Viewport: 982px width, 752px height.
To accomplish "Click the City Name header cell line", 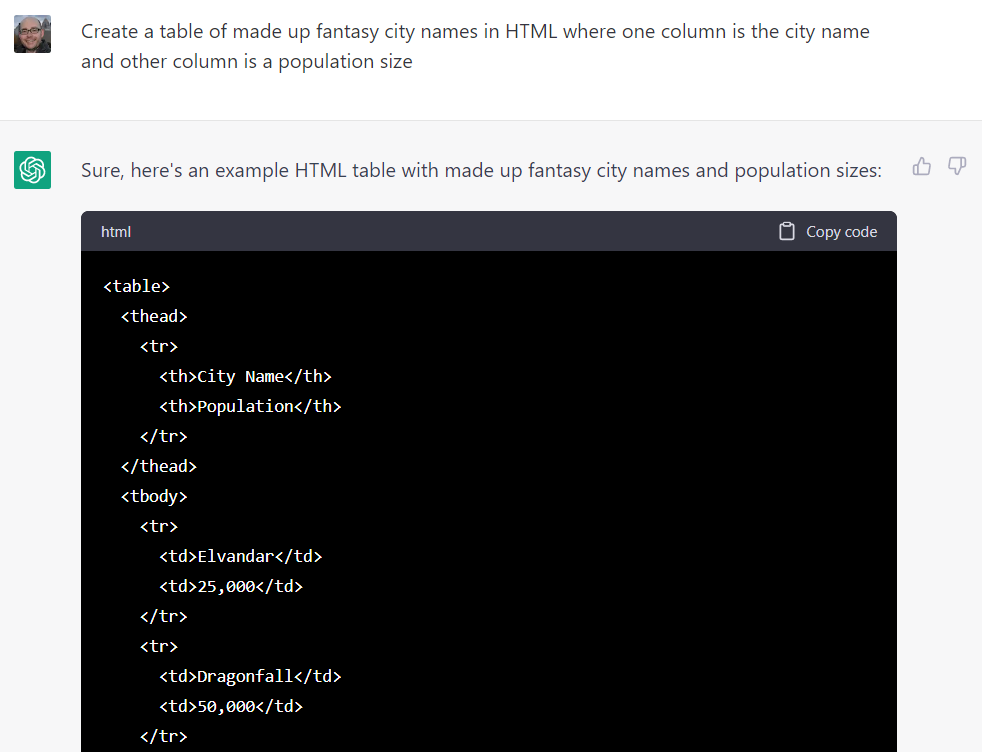I will point(245,377).
